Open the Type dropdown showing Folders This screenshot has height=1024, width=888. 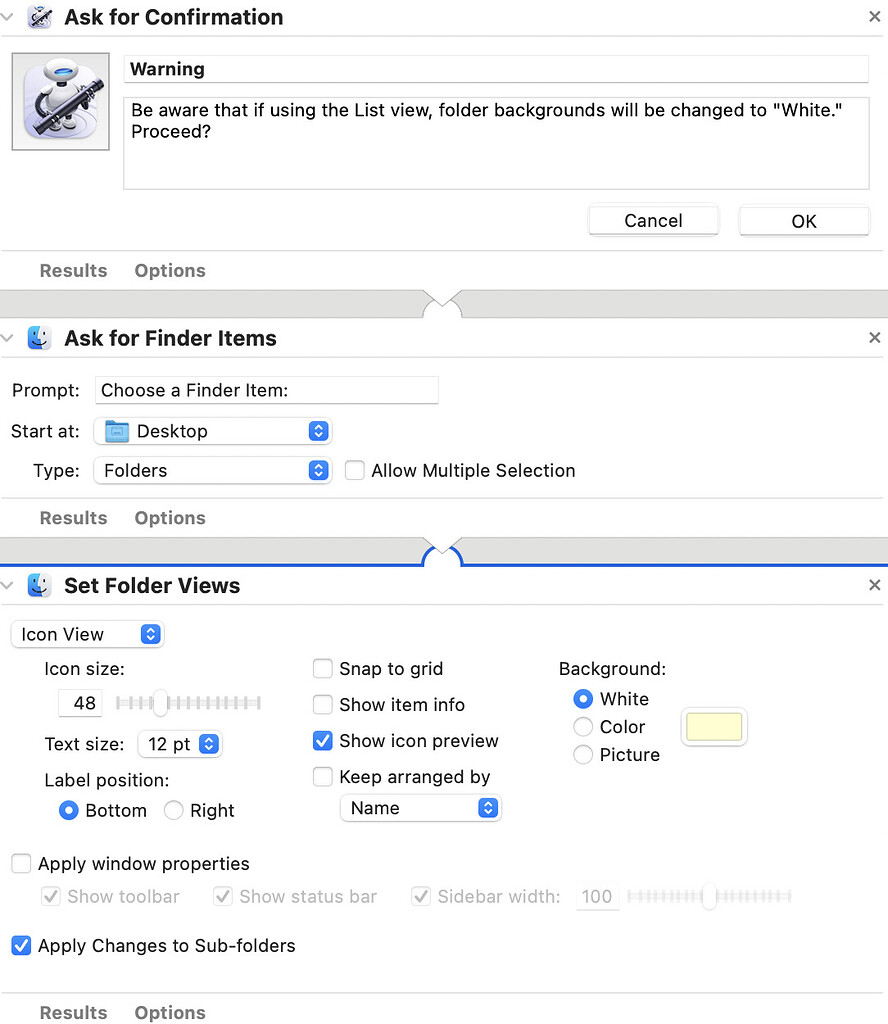(x=211, y=470)
